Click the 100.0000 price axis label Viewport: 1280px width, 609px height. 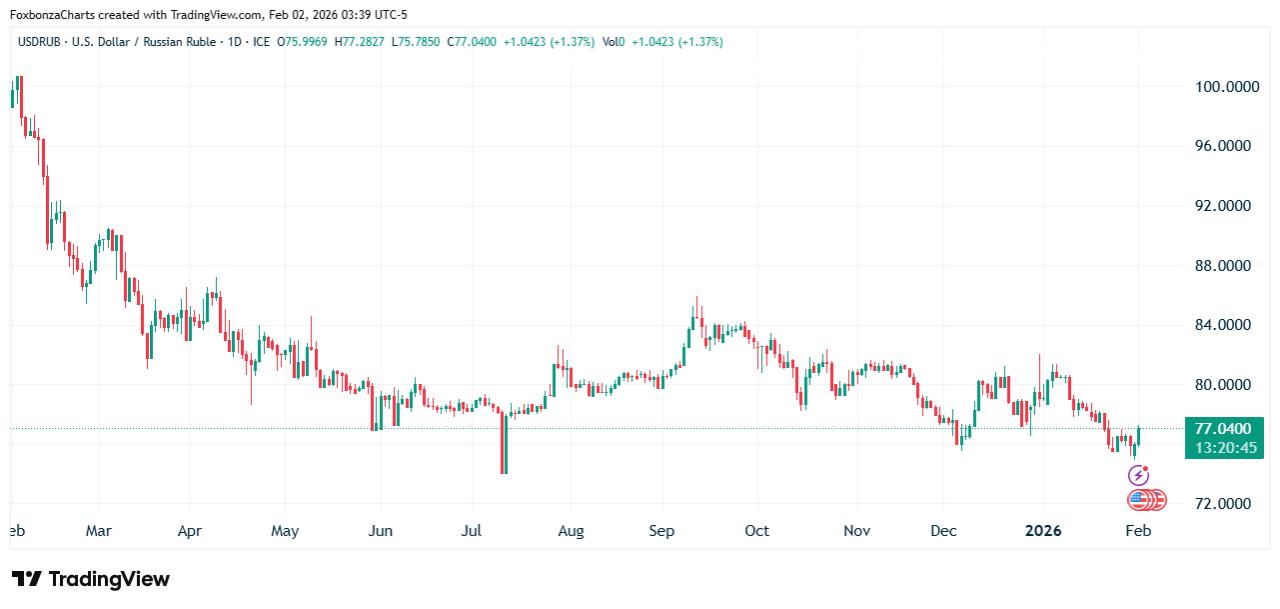(x=1227, y=87)
